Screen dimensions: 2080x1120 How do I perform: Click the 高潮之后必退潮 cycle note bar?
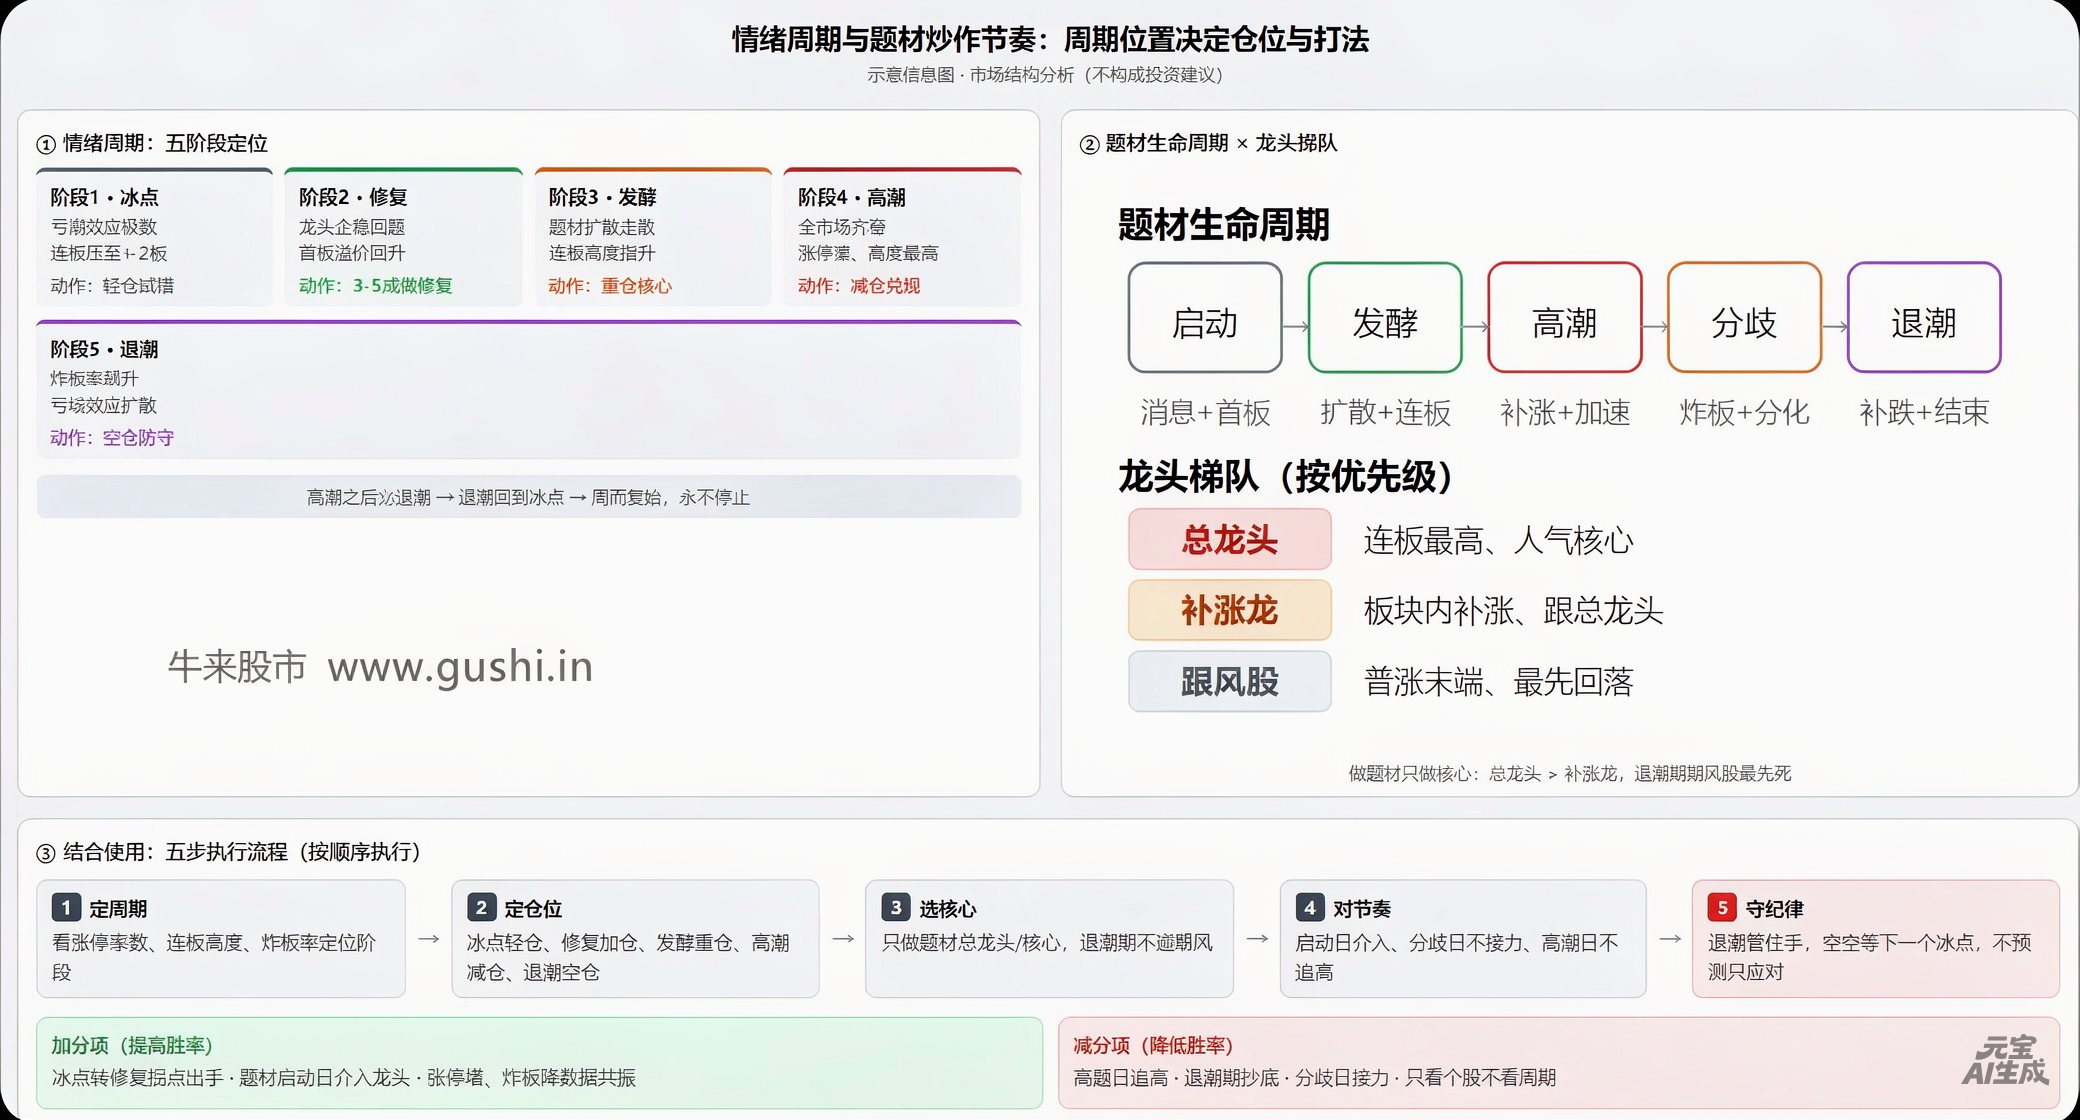pyautogui.click(x=529, y=497)
